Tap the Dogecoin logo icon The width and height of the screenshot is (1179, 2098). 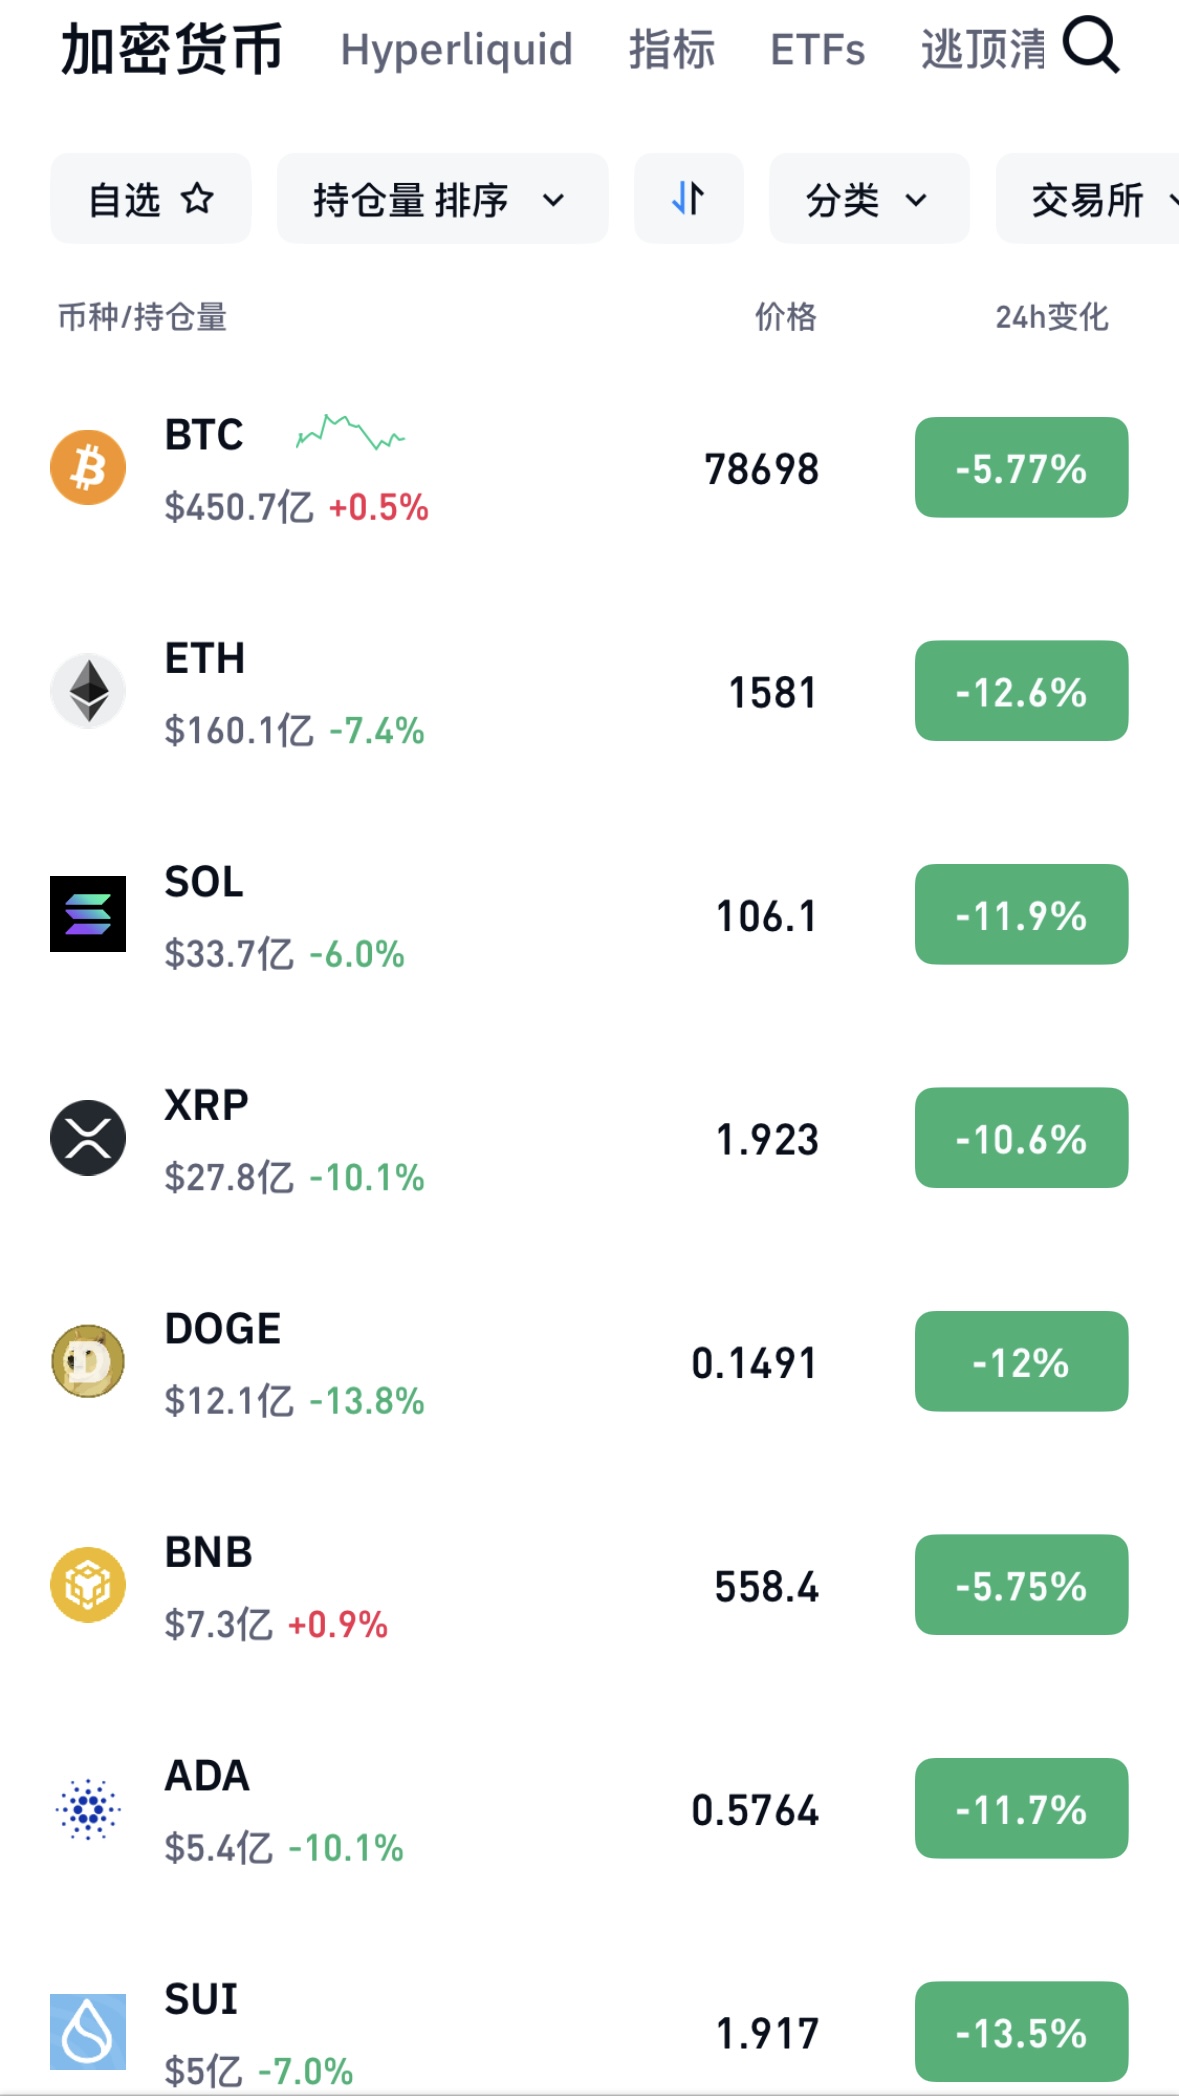pos(88,1361)
